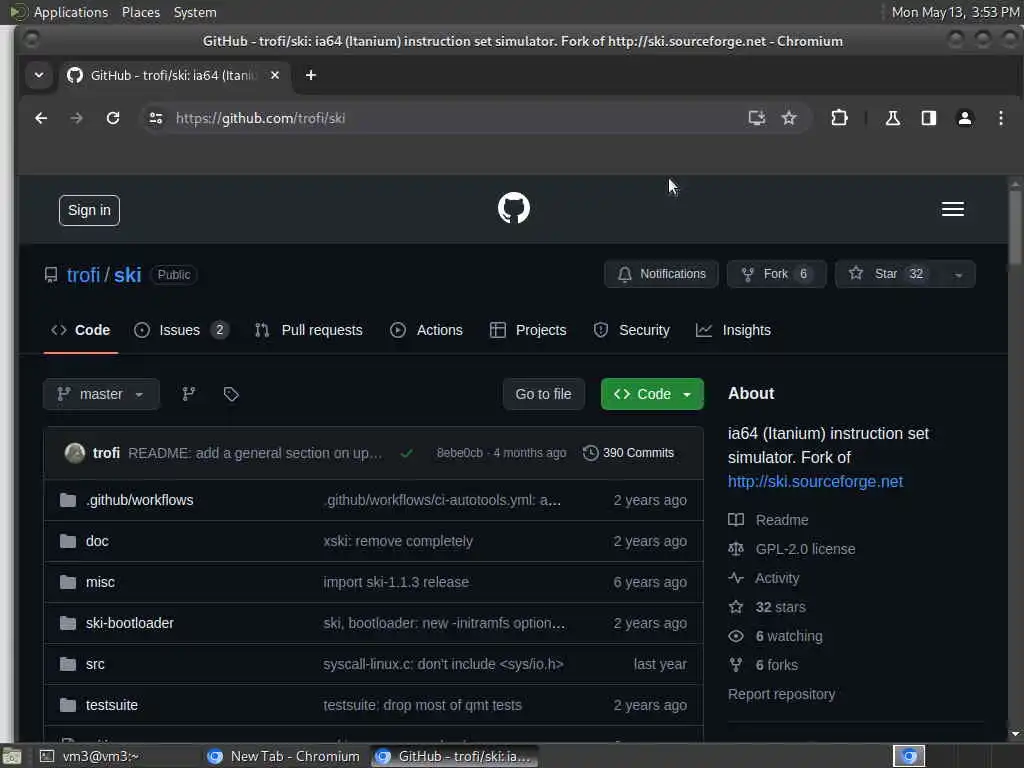This screenshot has height=768, width=1024.
Task: Click the doc folder icon
Action: (68, 541)
